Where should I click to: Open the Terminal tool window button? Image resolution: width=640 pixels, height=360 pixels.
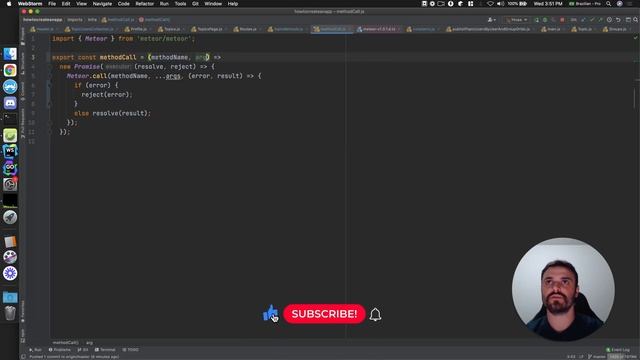point(105,350)
